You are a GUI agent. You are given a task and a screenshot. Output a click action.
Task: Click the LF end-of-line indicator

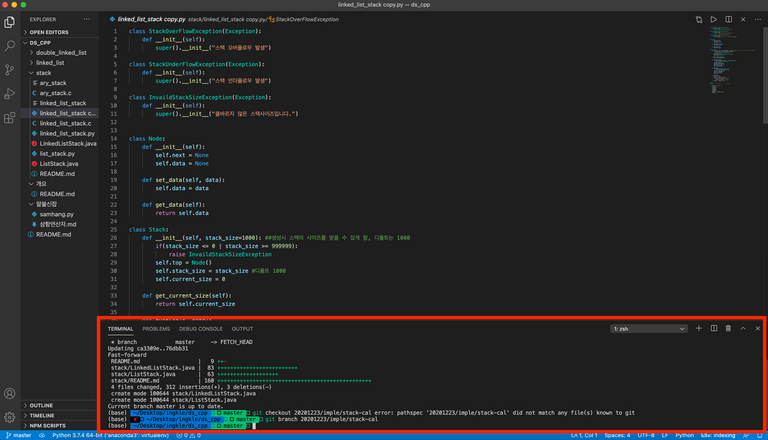click(x=665, y=435)
